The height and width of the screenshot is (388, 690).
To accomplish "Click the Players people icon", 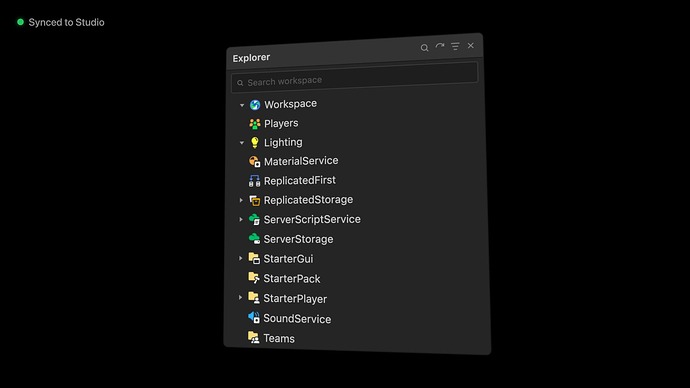I will [255, 124].
